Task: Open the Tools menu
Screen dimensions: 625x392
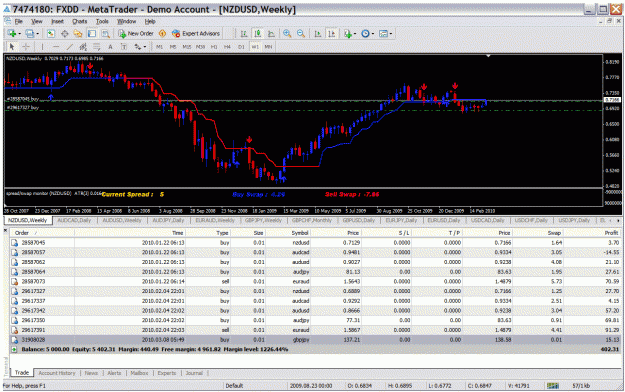Action: click(x=102, y=22)
